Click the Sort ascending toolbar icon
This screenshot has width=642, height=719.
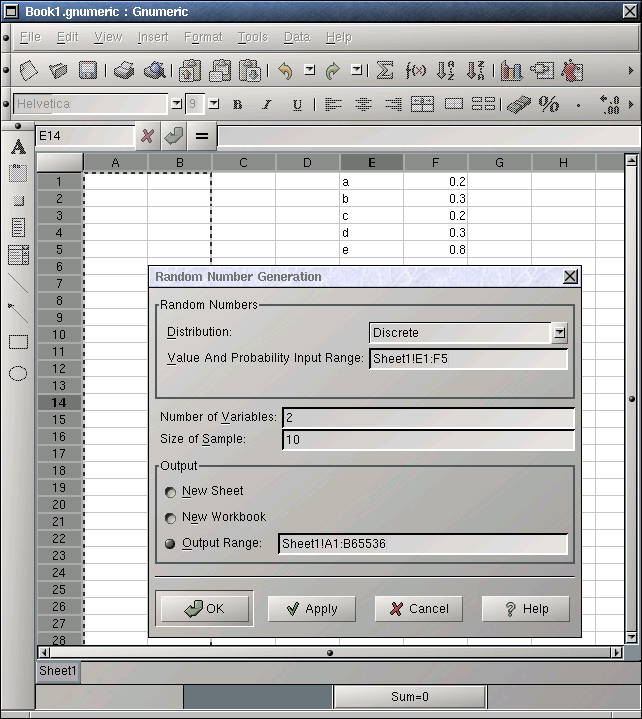click(x=446, y=71)
